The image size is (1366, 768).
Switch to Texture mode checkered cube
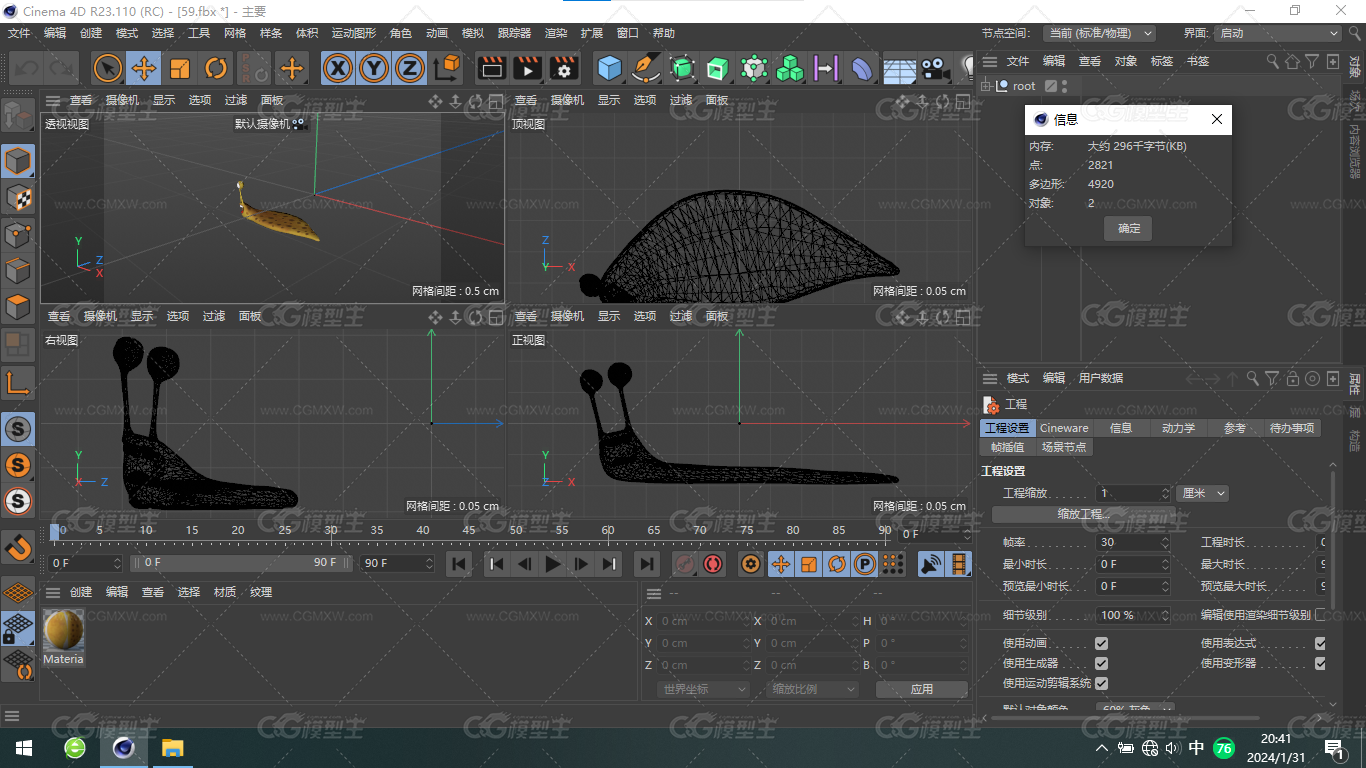pyautogui.click(x=18, y=197)
